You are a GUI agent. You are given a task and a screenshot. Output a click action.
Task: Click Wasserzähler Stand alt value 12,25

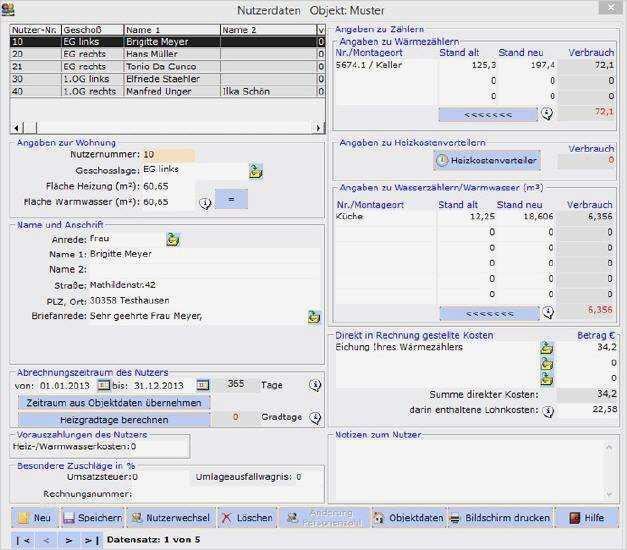[x=466, y=216]
